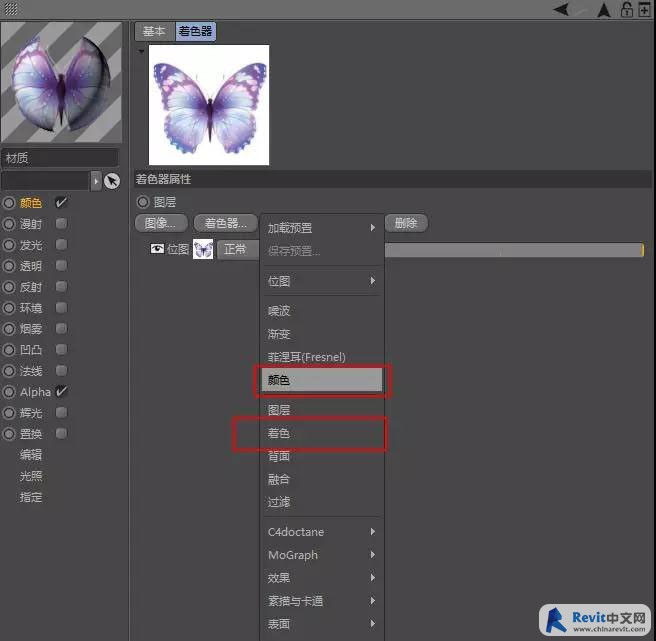Enable the 法线 channel checkbox
Viewport: 656px width, 641px height.
pyautogui.click(x=61, y=370)
